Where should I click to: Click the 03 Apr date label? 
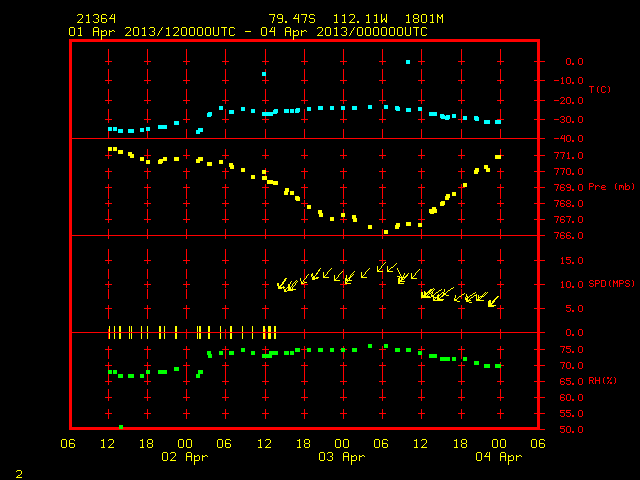[341, 457]
